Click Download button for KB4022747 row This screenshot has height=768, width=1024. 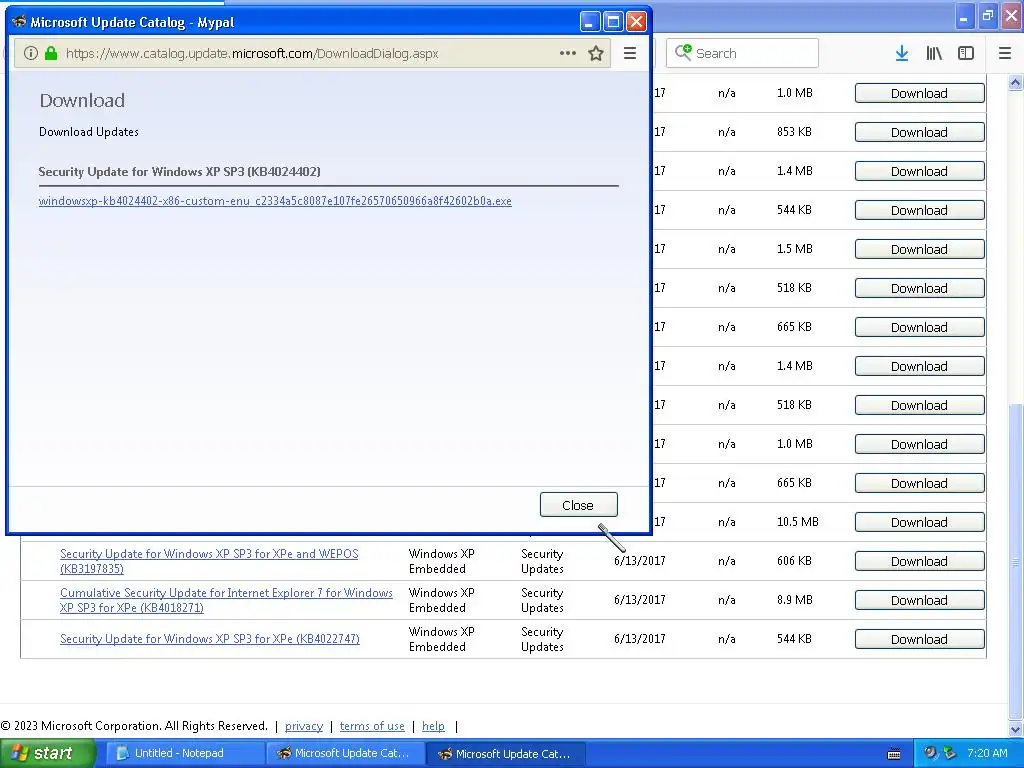coord(920,639)
